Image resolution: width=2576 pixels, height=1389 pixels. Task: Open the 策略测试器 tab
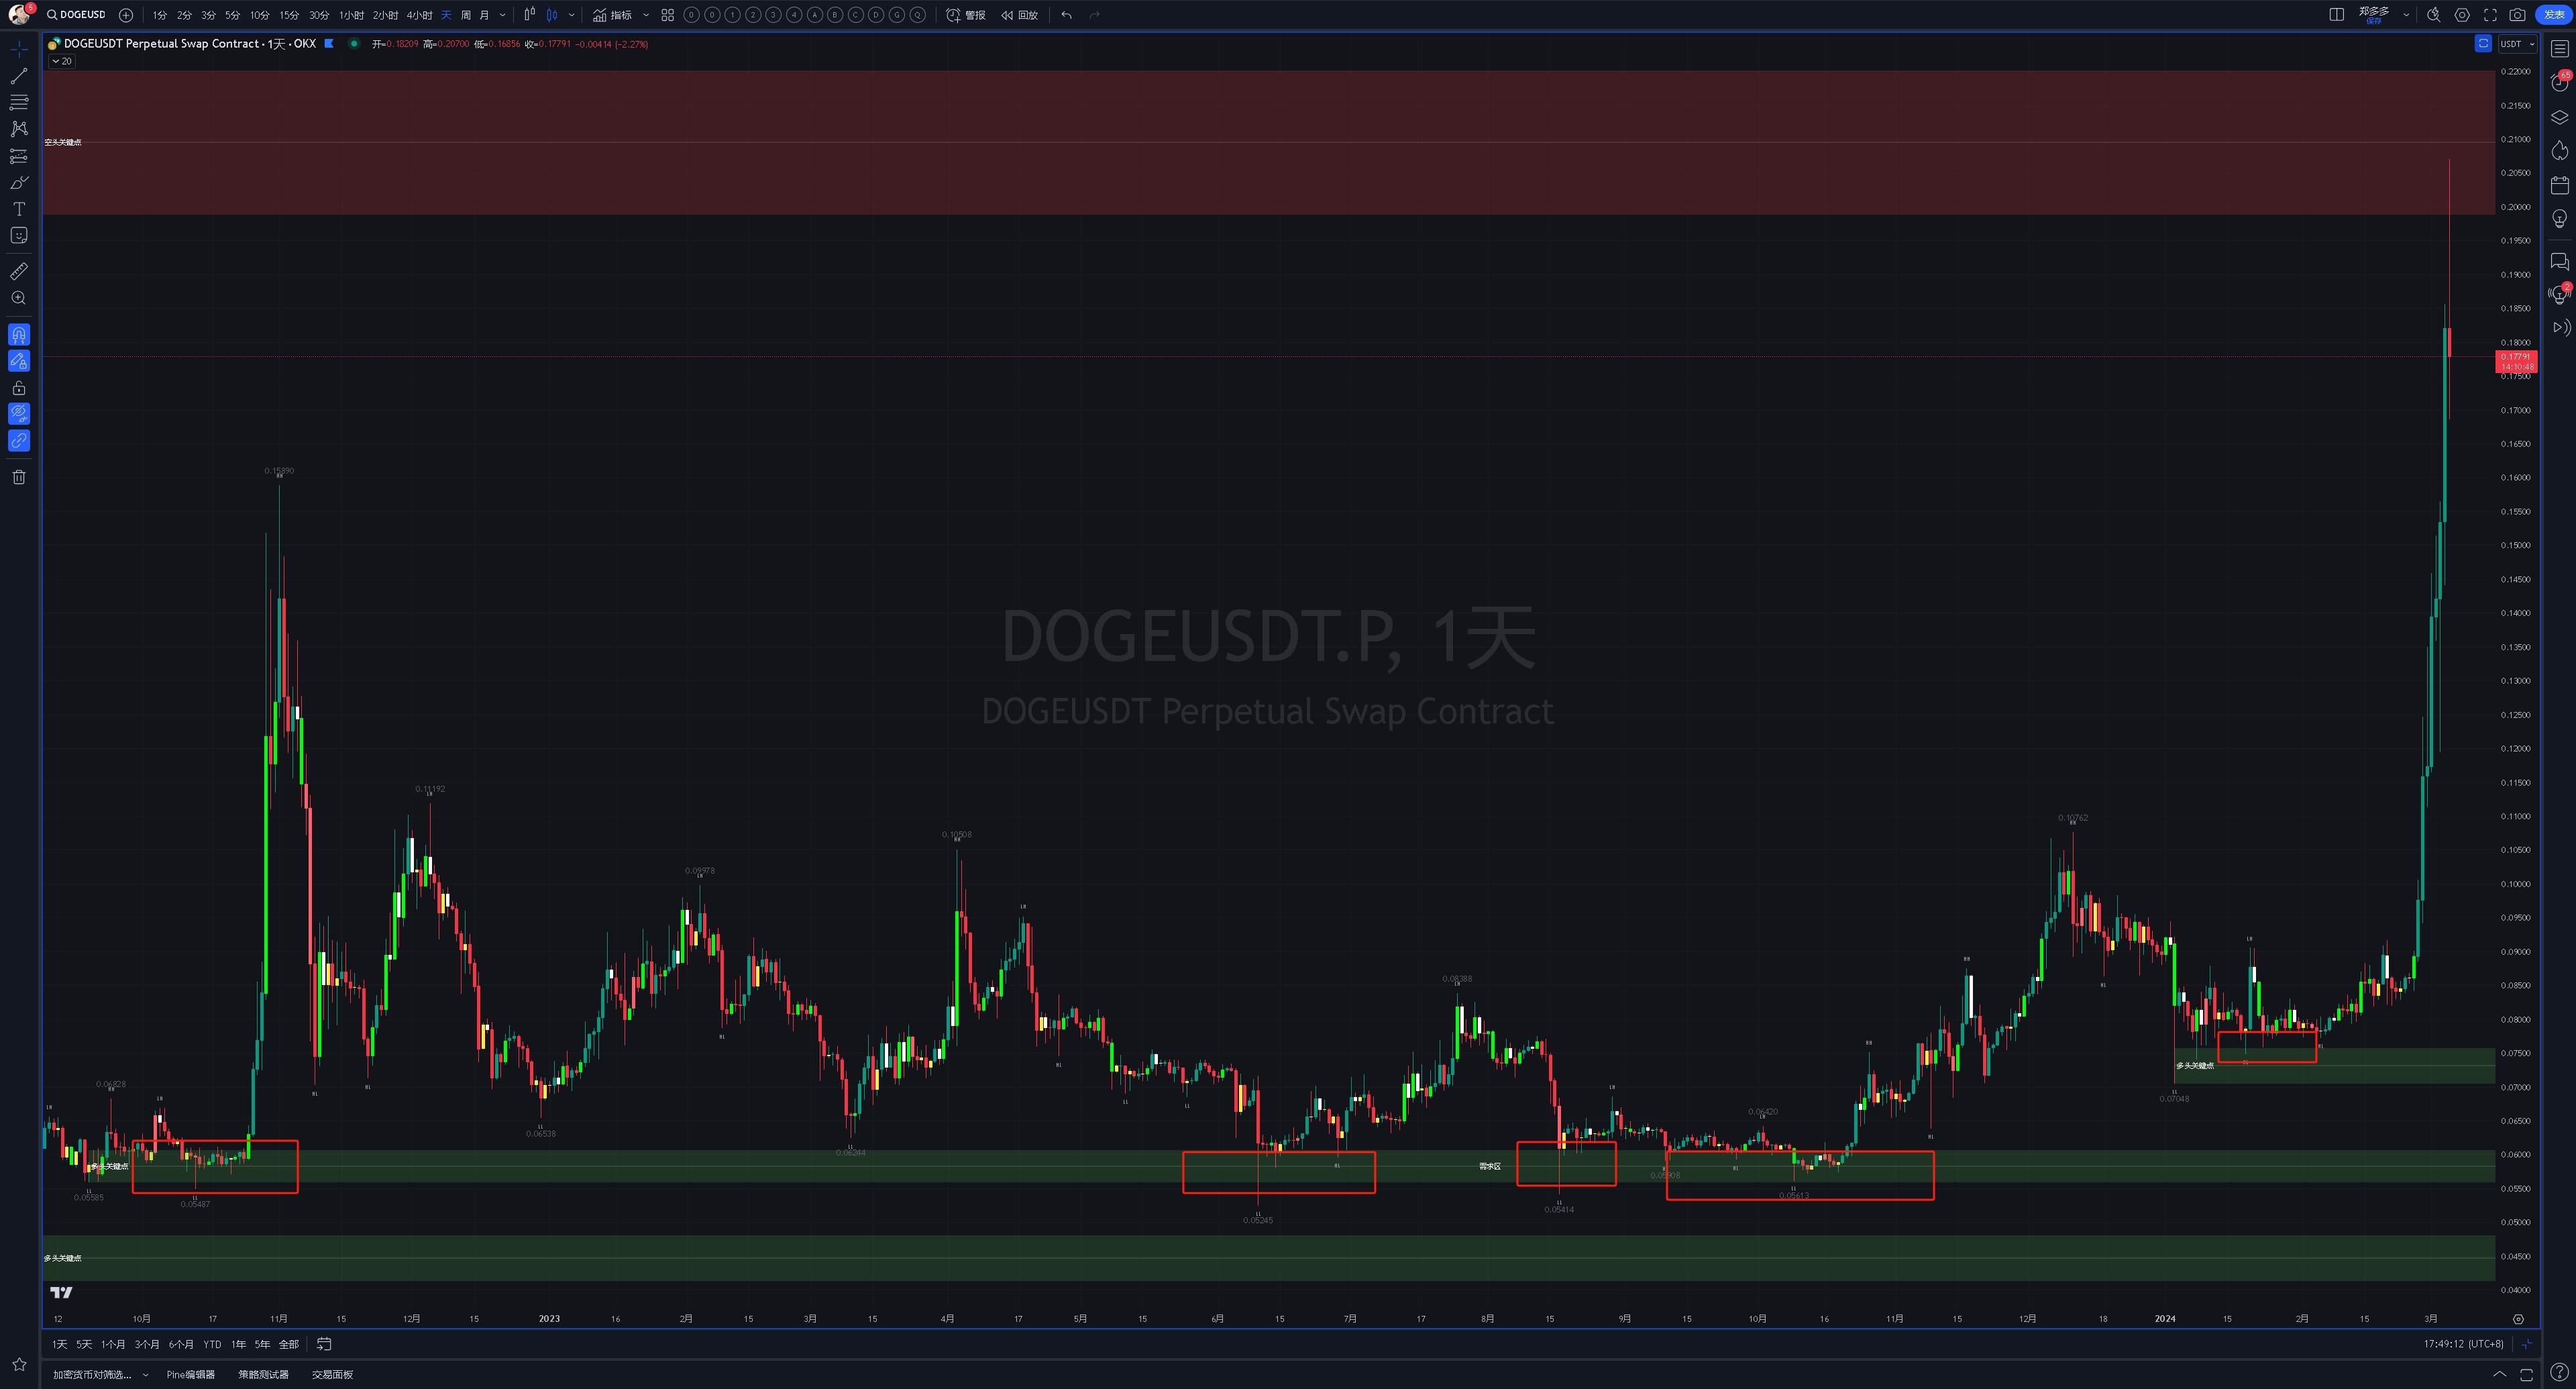click(263, 1374)
